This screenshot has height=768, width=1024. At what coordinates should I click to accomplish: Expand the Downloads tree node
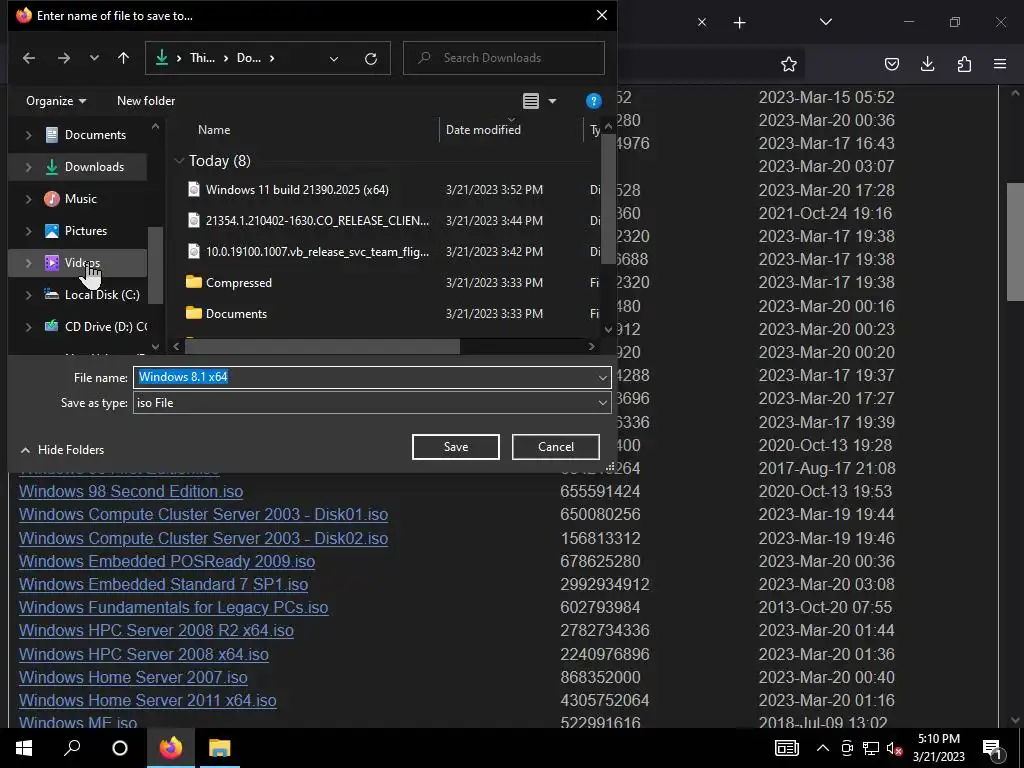(x=28, y=167)
